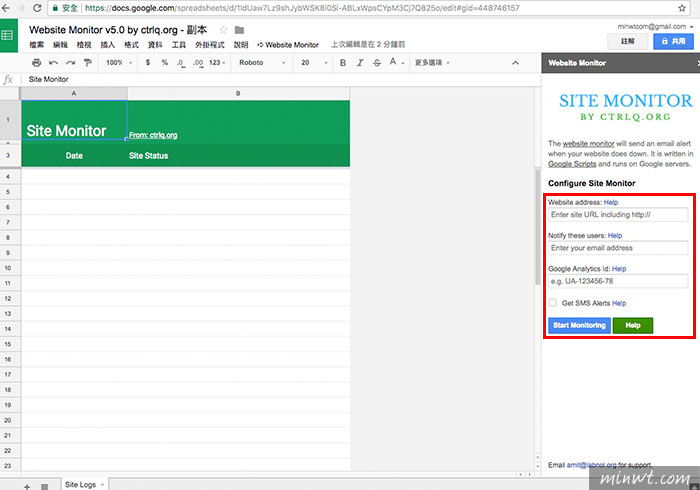Open the Roboto font dropdown

click(x=262, y=62)
